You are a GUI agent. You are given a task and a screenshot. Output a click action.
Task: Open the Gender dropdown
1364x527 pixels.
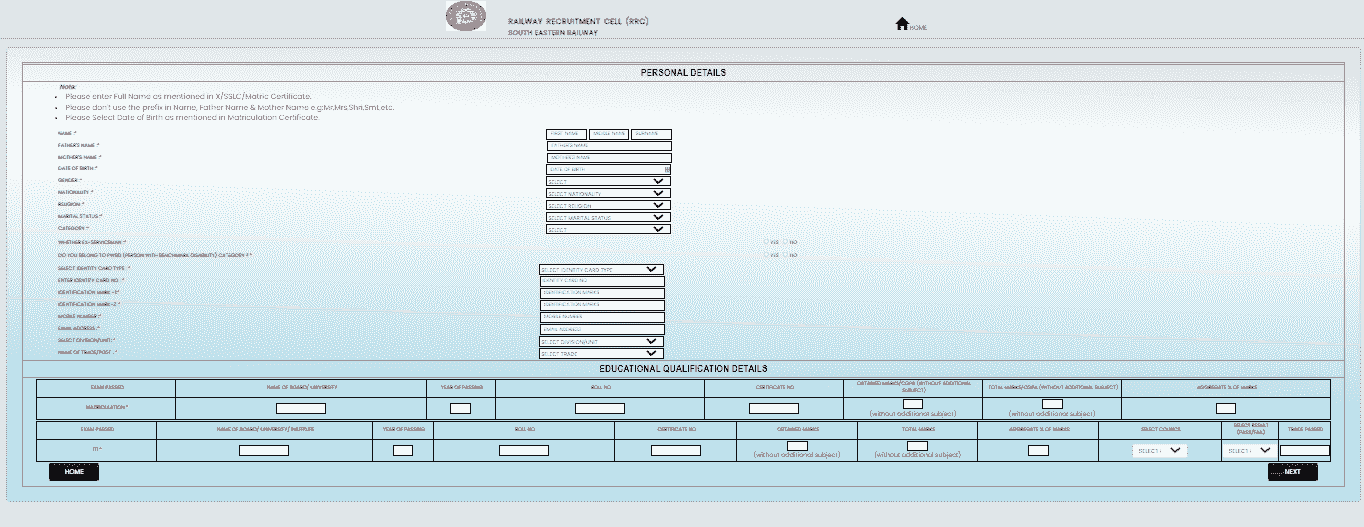[x=607, y=181]
